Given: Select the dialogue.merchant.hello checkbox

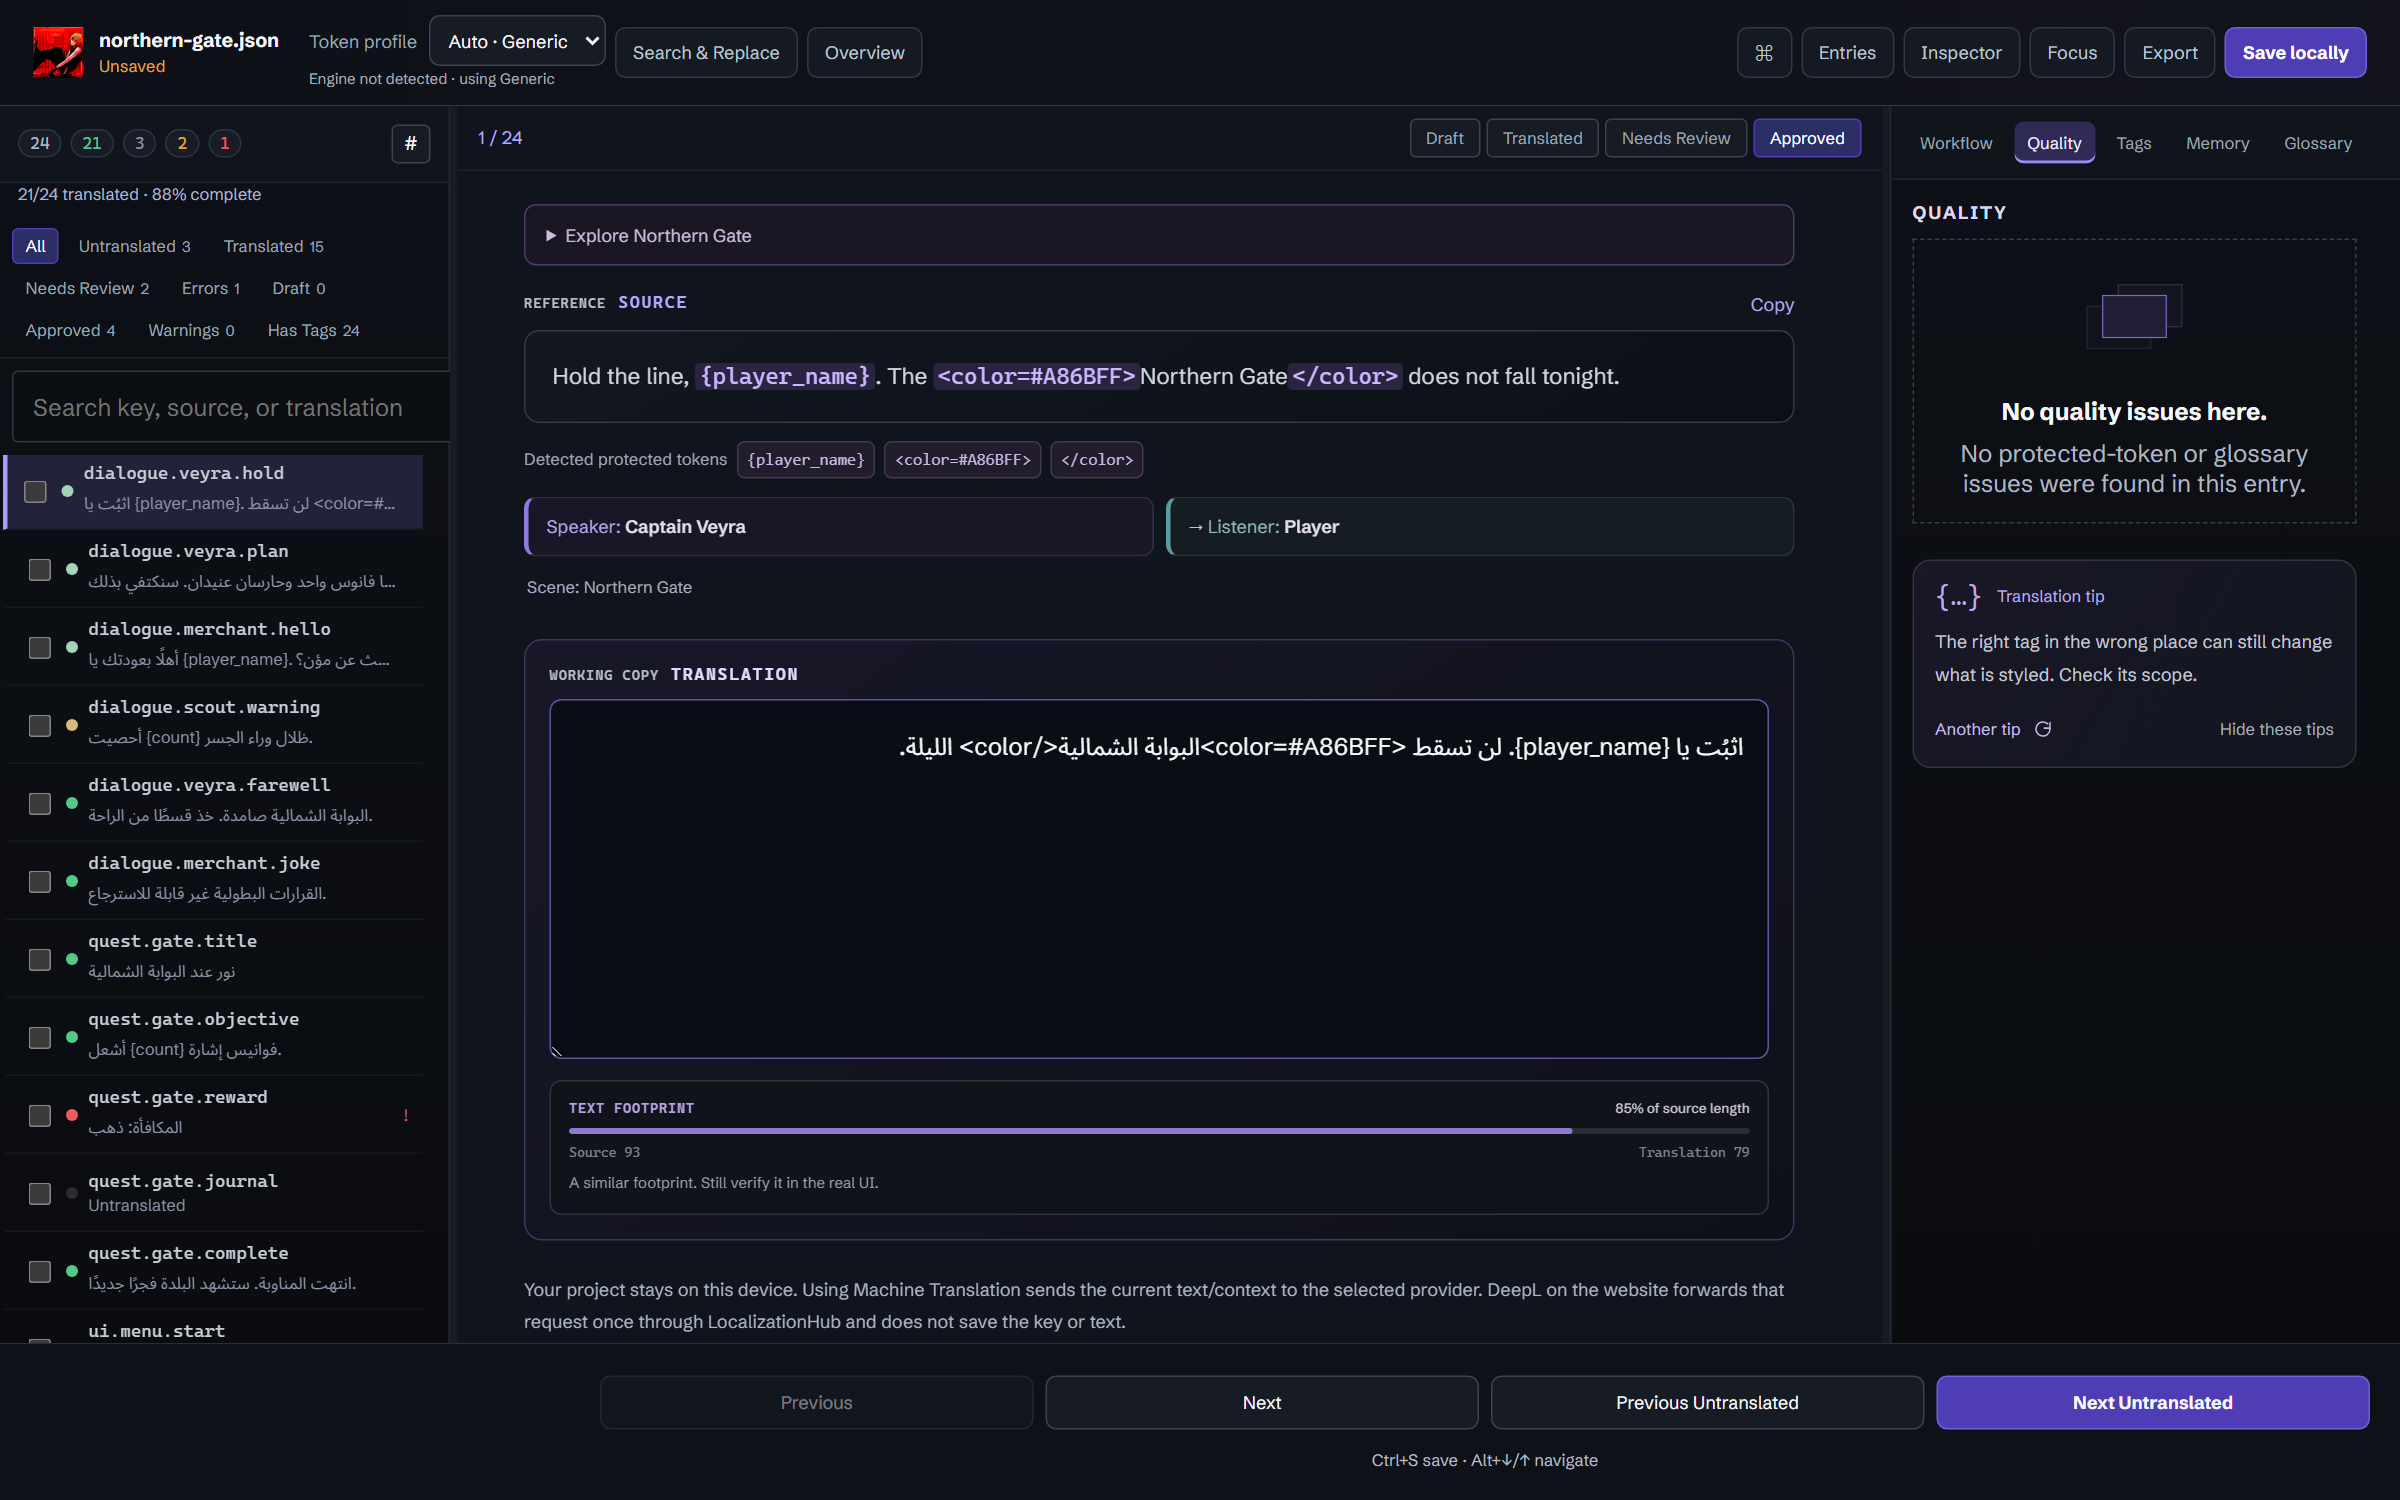Looking at the screenshot, I should pos(40,647).
